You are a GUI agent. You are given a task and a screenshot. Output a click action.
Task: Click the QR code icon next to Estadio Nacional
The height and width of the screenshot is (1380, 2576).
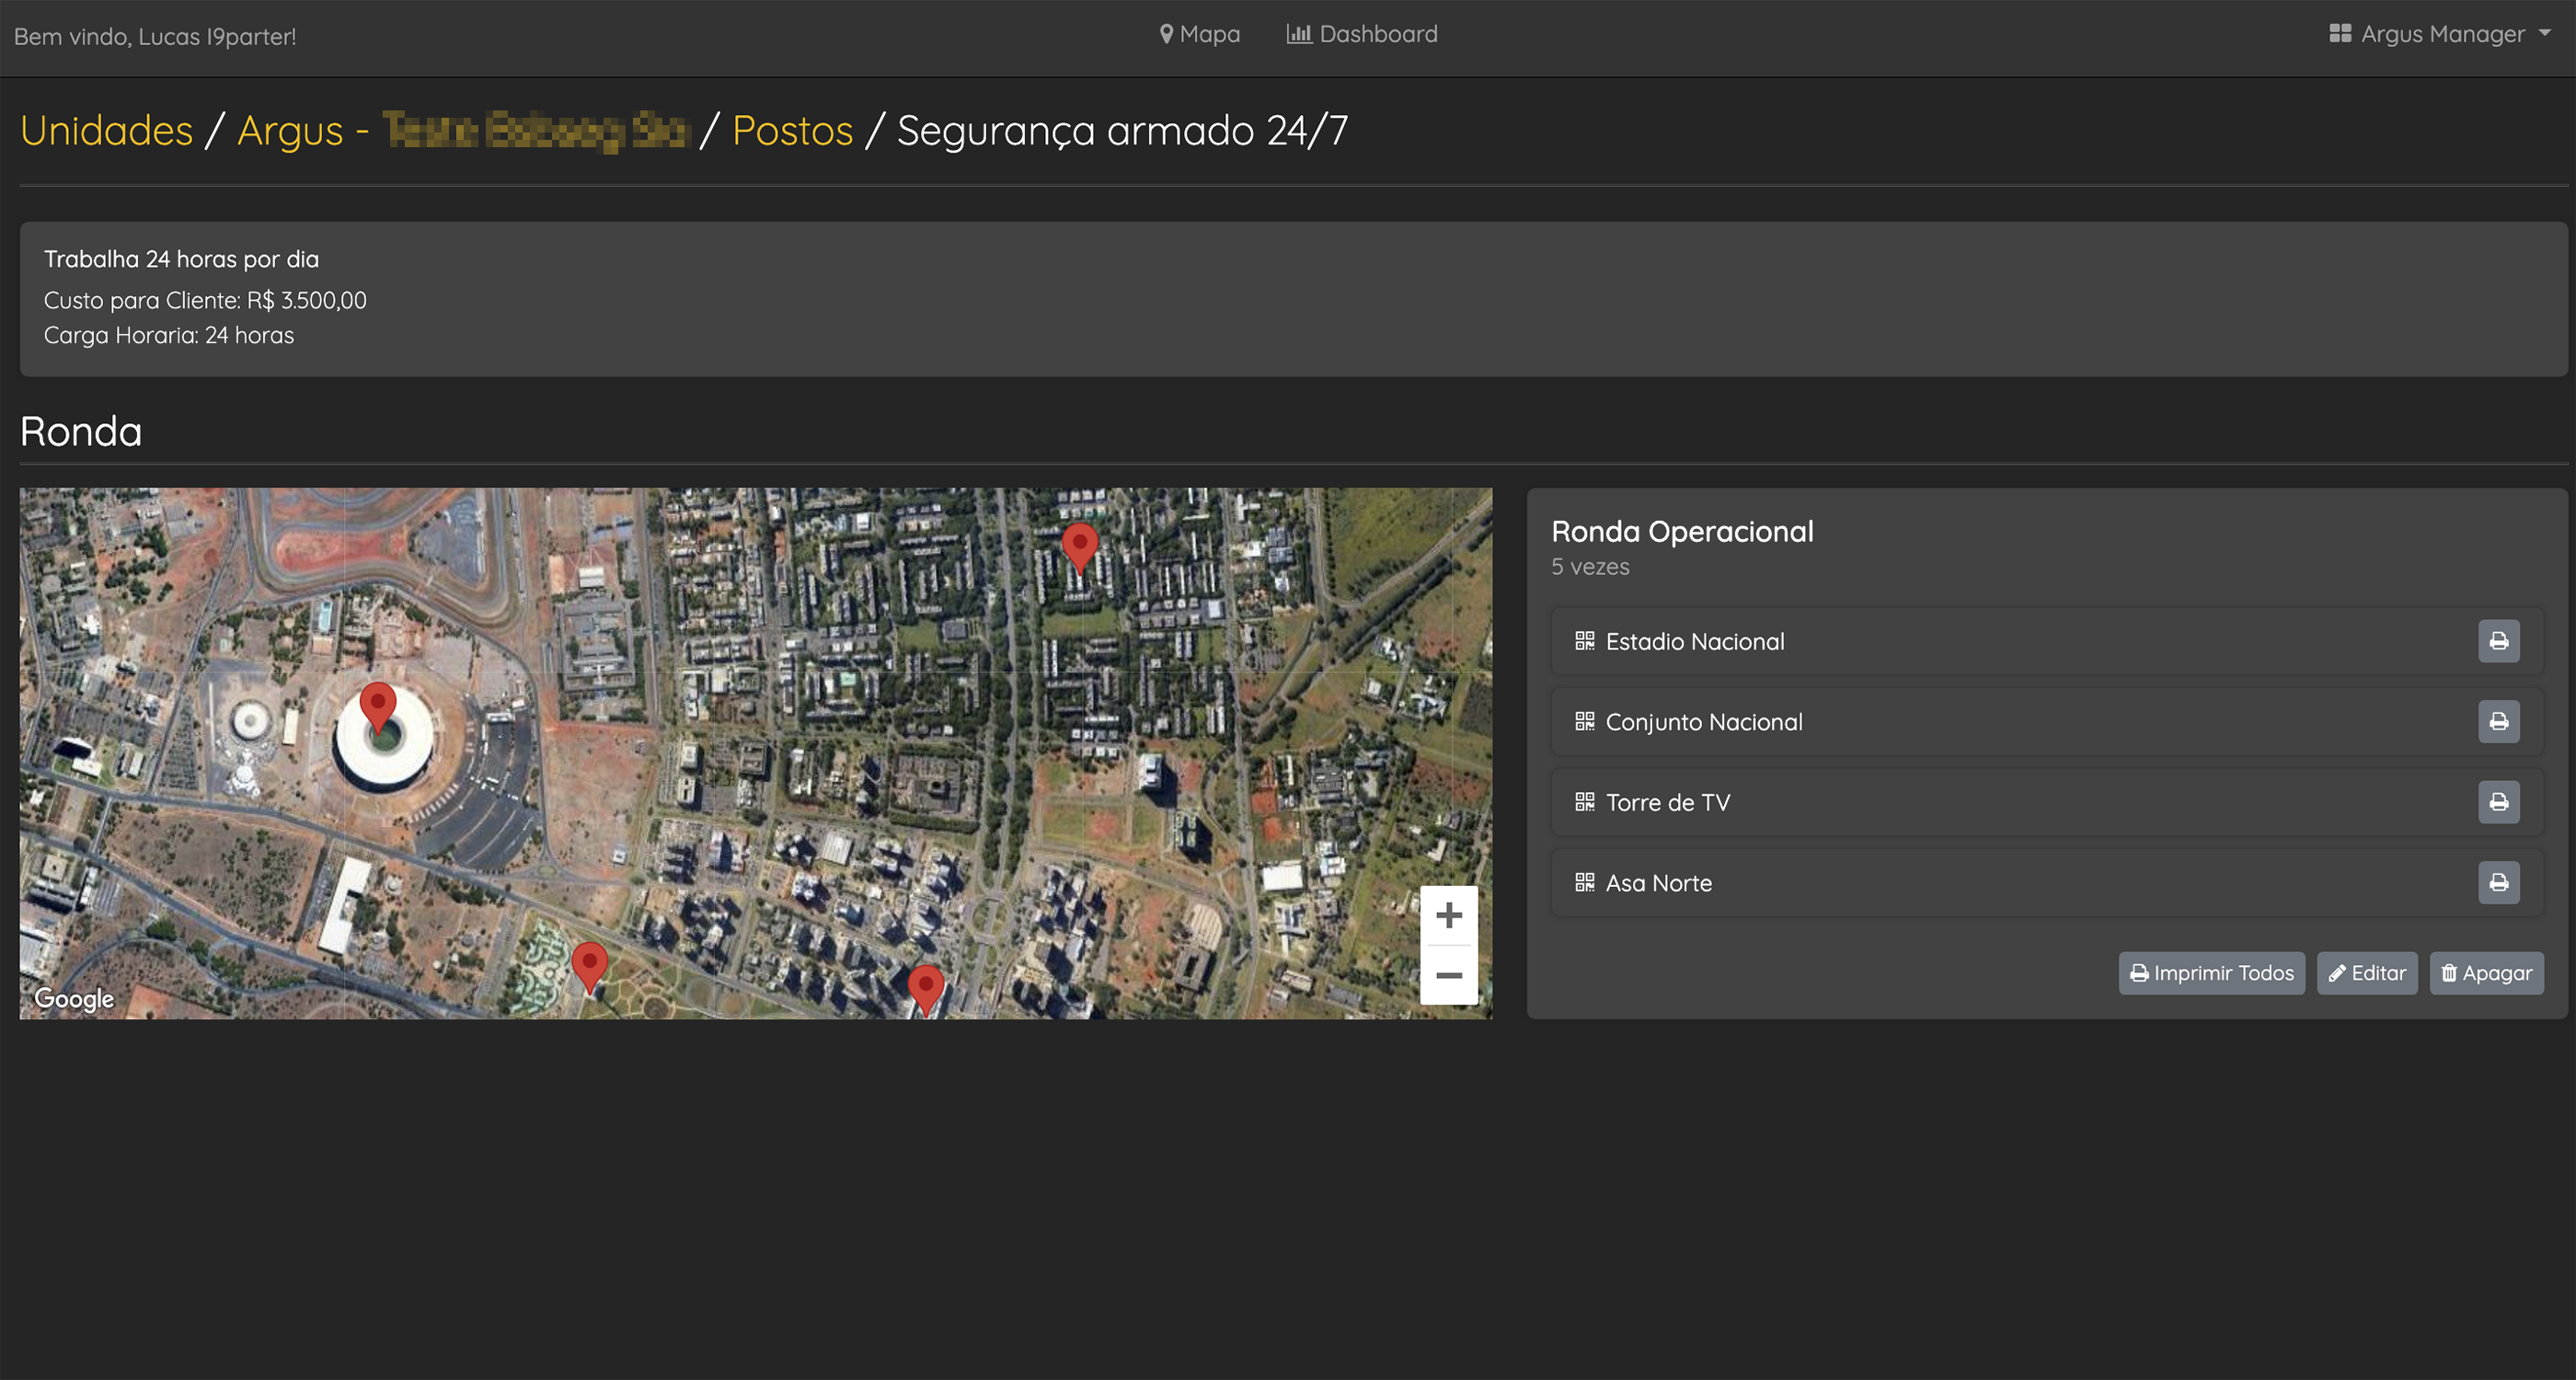tap(1584, 641)
